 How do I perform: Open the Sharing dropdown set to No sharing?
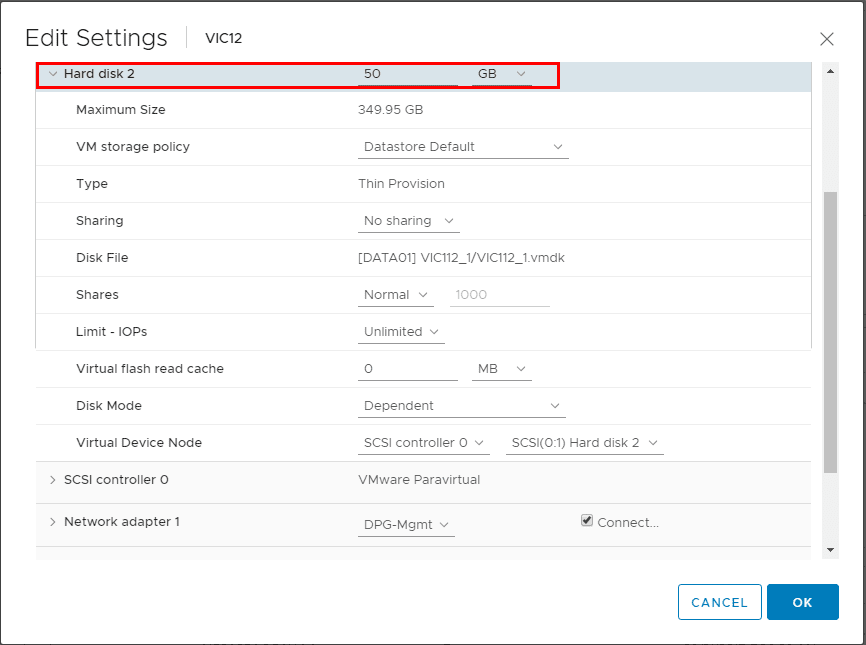[409, 221]
